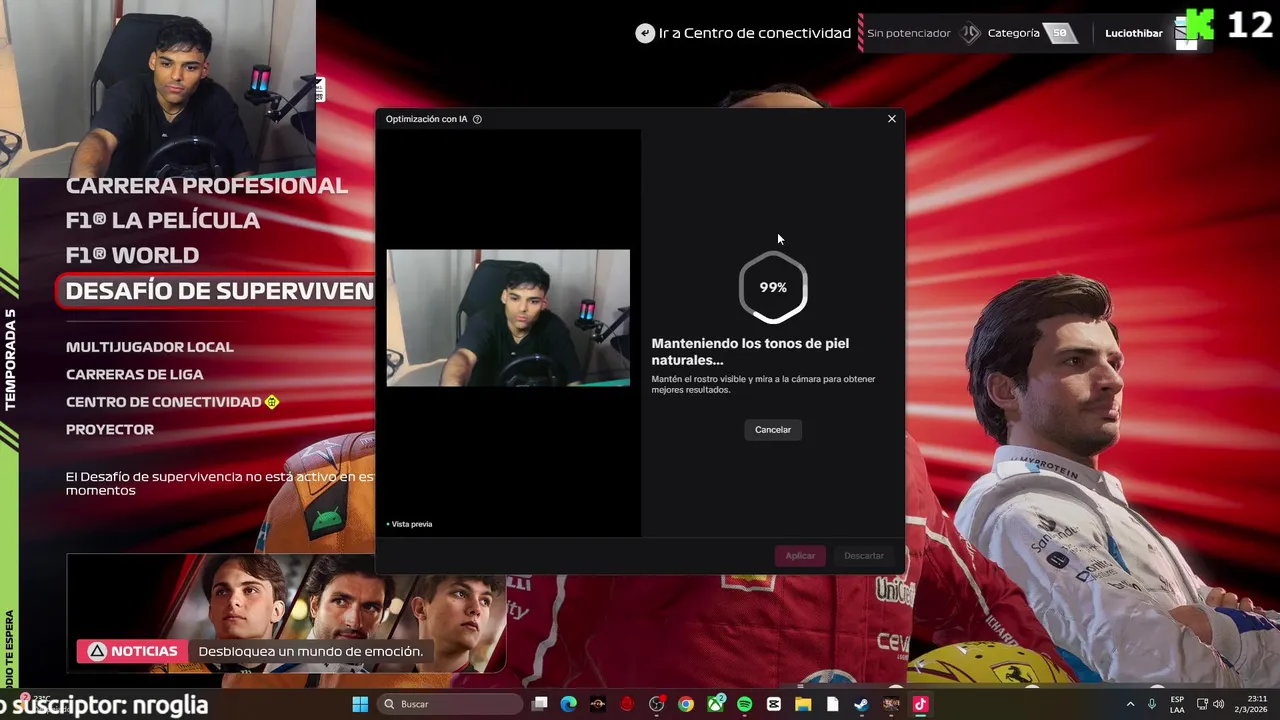Click the Categoría 50 level badge

pyautogui.click(x=1060, y=33)
